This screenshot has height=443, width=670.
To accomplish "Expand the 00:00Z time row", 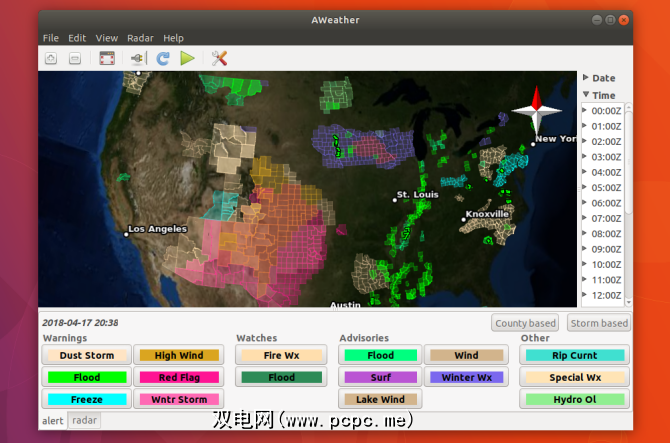I will pyautogui.click(x=584, y=110).
